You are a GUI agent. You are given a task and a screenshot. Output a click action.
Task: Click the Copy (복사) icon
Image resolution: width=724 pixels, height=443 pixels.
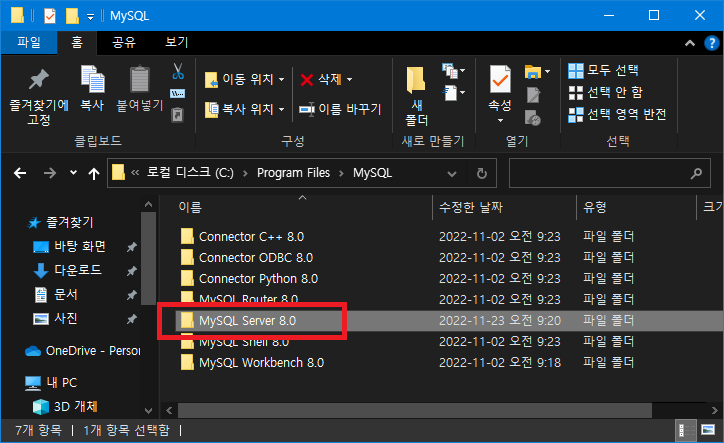point(92,79)
